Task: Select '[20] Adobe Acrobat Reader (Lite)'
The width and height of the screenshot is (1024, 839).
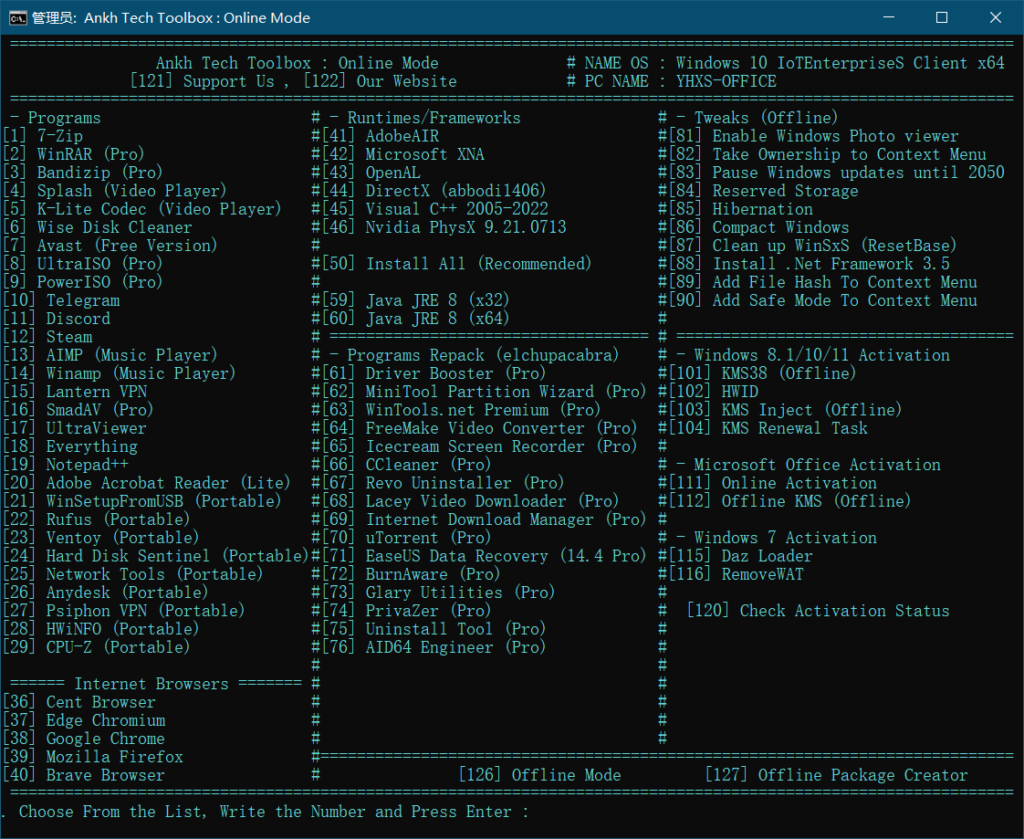Action: point(146,483)
